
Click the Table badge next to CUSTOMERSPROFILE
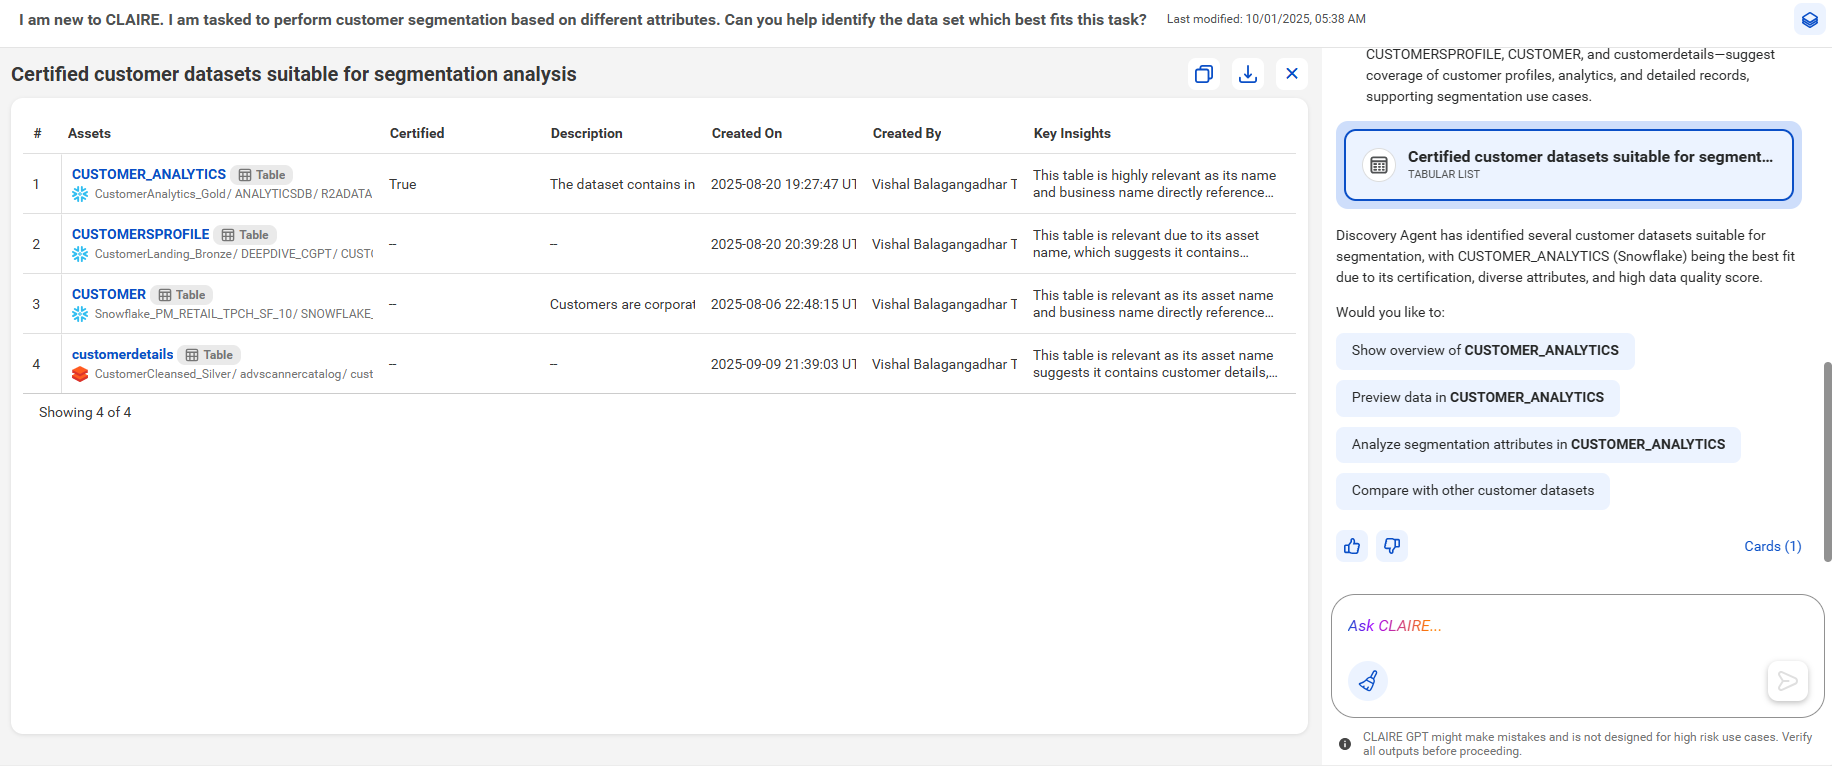245,235
